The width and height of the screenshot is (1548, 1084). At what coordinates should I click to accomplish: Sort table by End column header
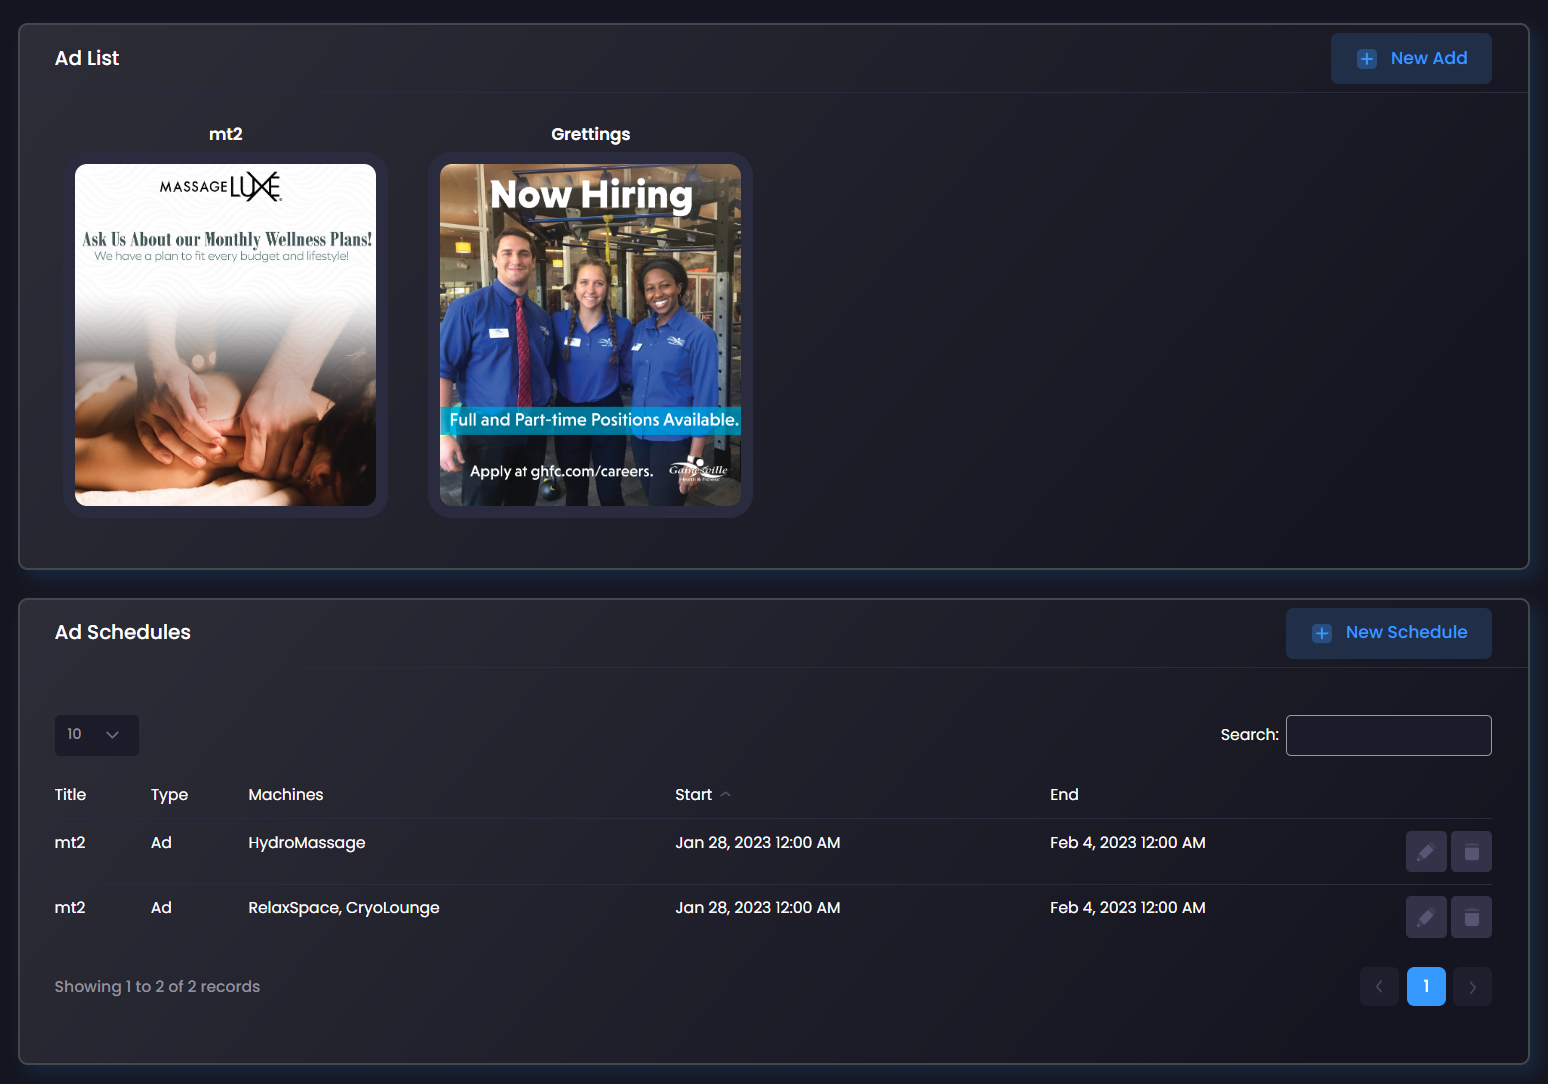point(1064,794)
